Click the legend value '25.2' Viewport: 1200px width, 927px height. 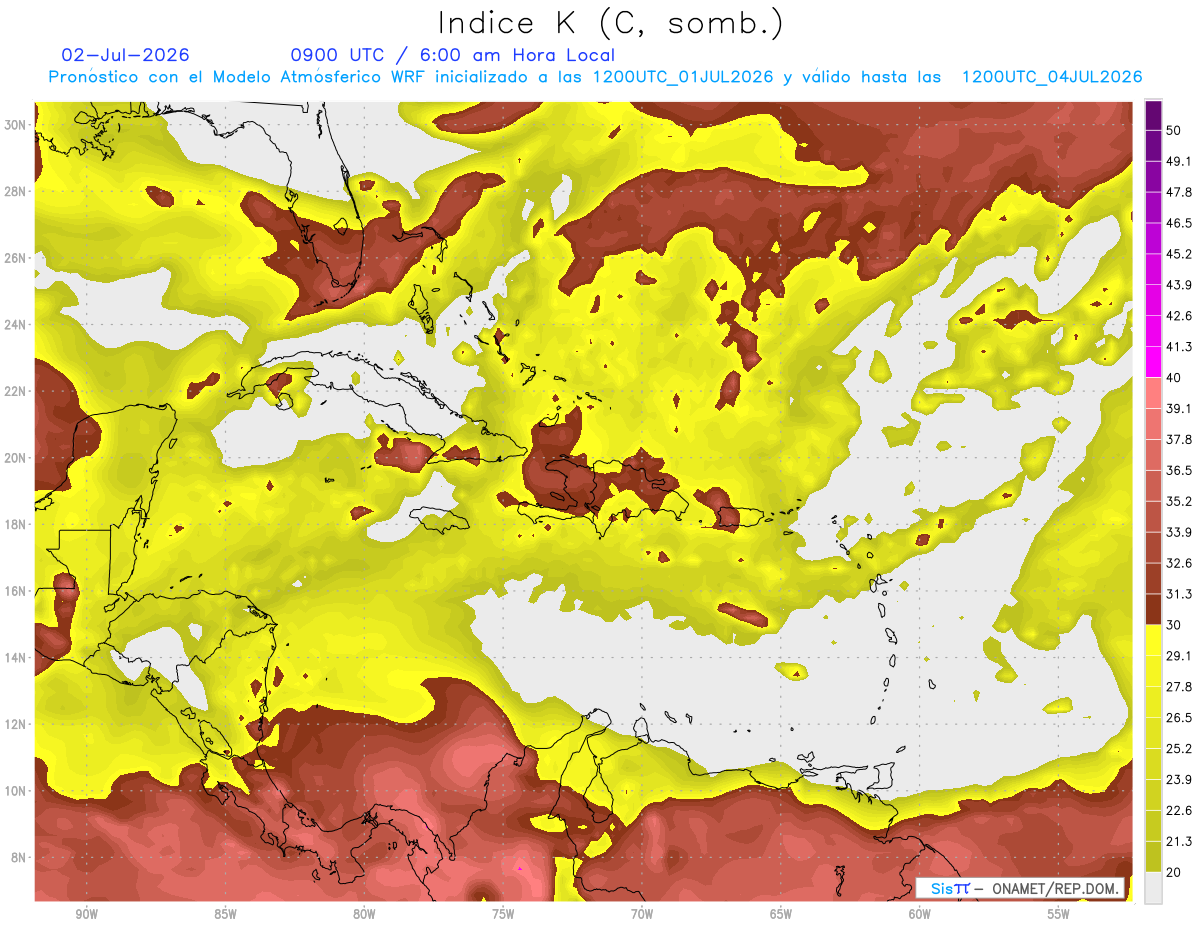point(1179,748)
